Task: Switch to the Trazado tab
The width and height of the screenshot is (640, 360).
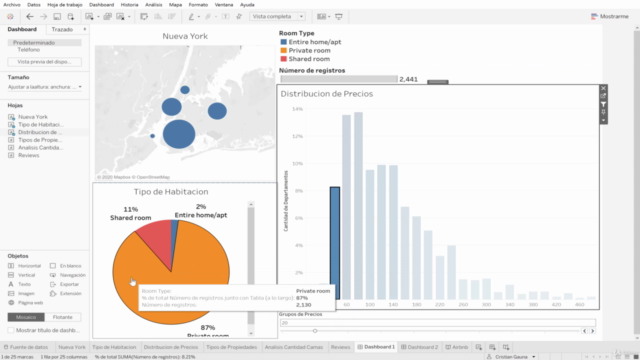Action: click(62, 29)
